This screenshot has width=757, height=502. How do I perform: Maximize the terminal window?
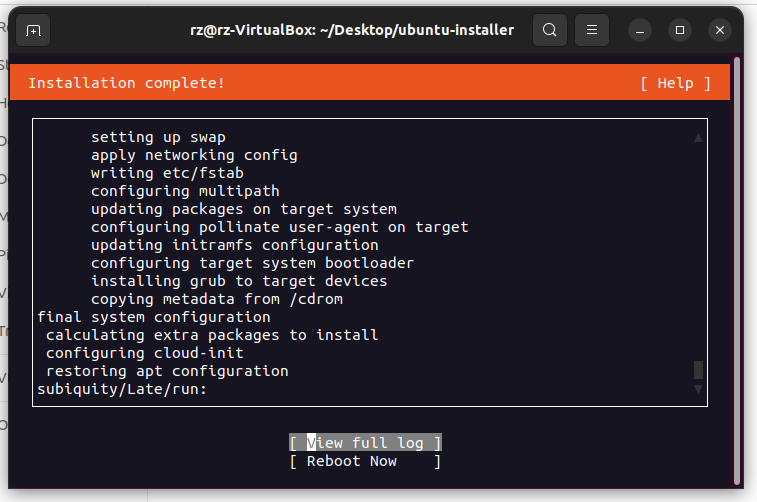tap(680, 30)
